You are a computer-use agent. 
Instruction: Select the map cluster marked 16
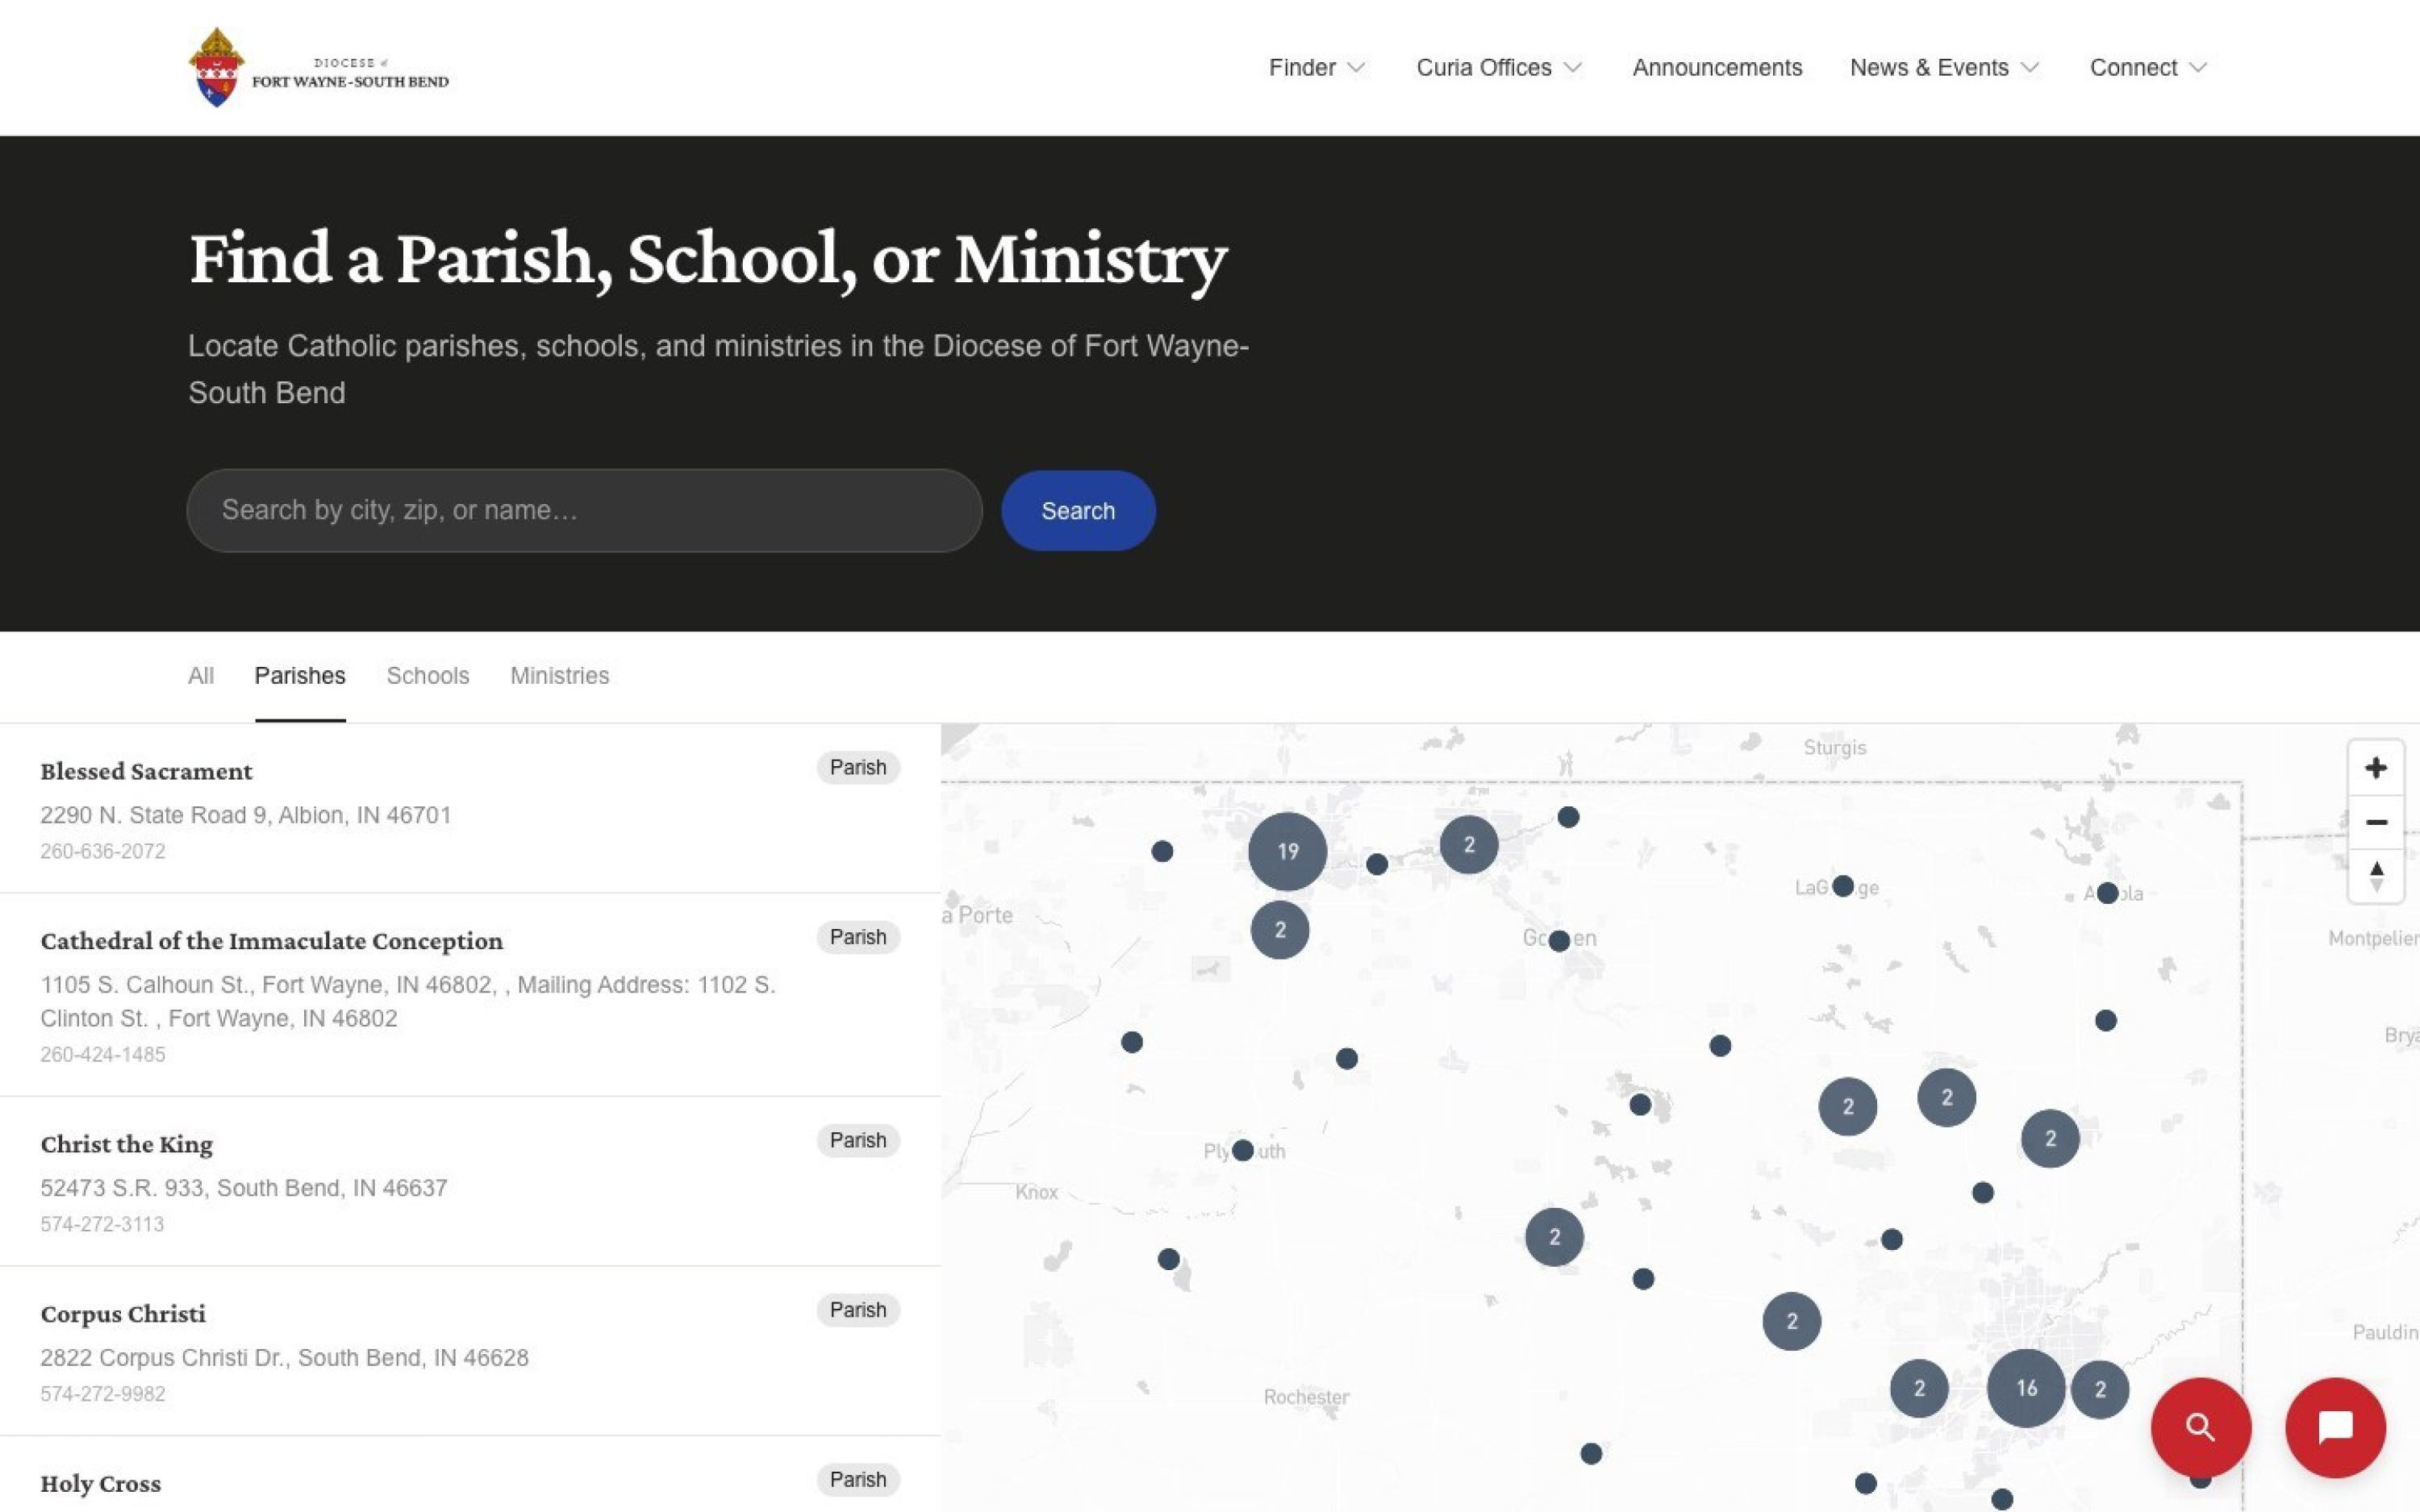(2026, 1388)
